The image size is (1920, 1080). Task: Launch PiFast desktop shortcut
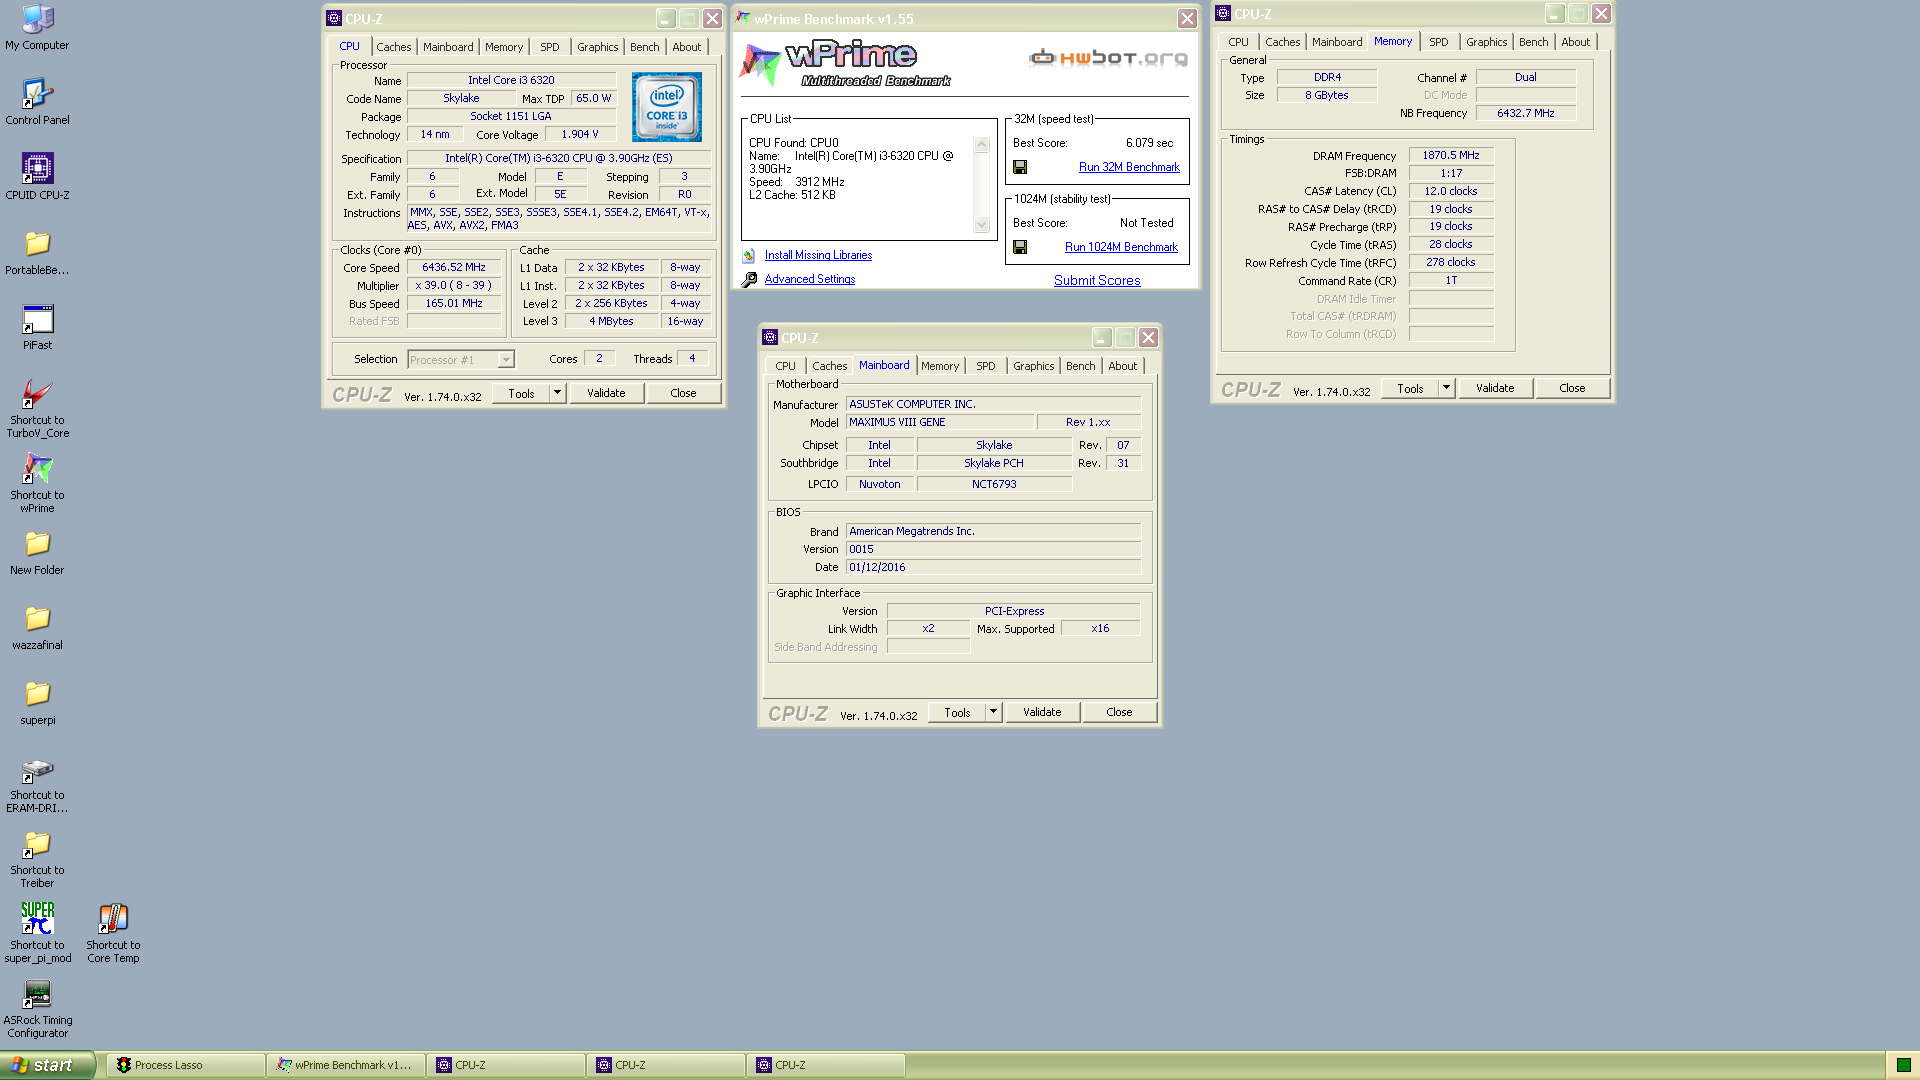click(x=37, y=327)
